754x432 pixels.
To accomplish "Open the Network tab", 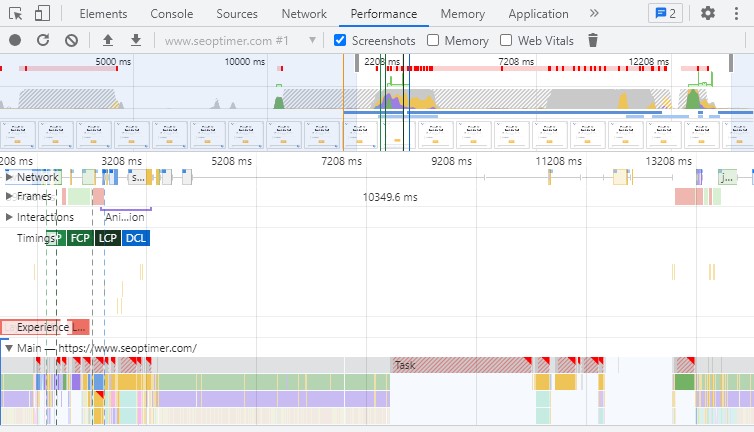I will [x=304, y=14].
